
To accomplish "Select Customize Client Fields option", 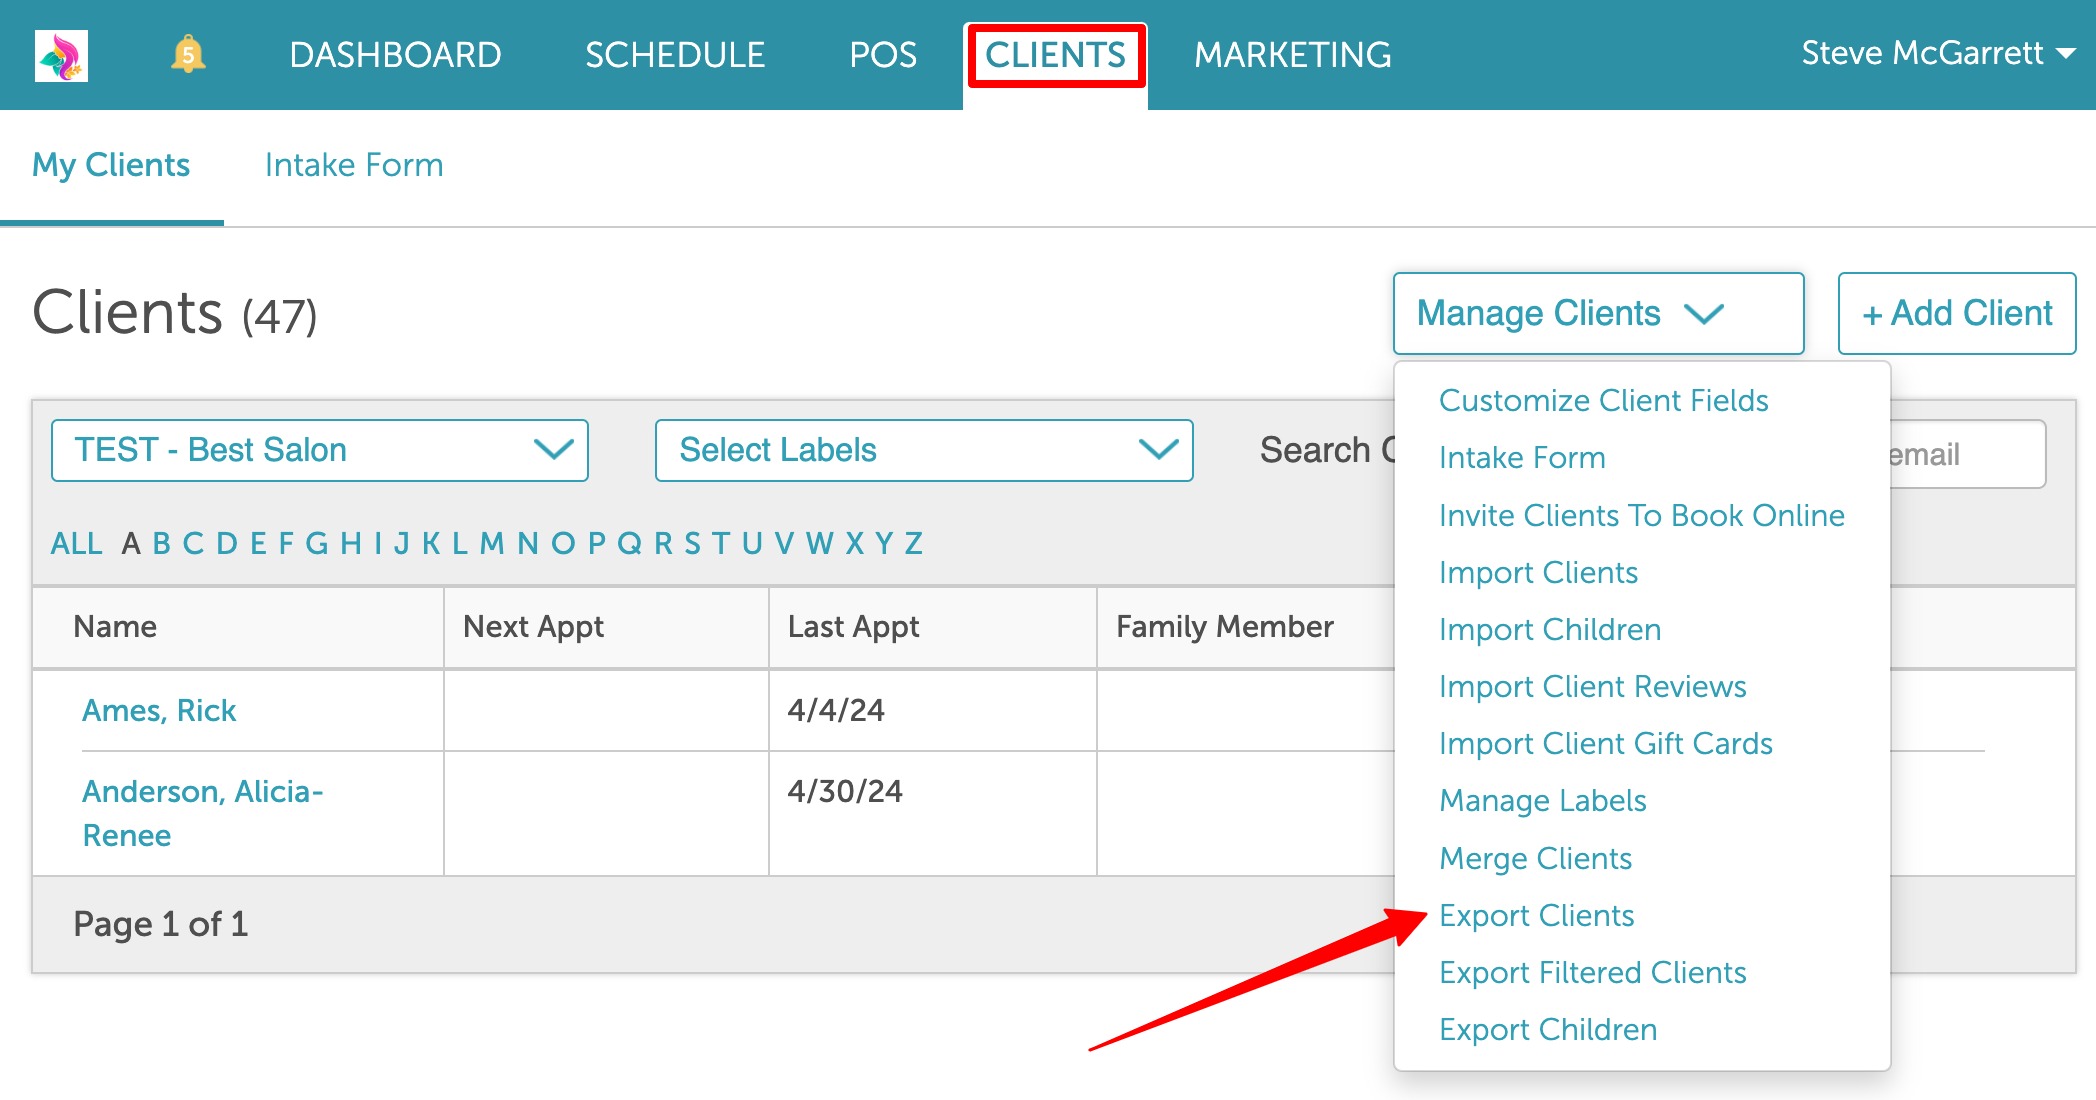I will 1603,400.
